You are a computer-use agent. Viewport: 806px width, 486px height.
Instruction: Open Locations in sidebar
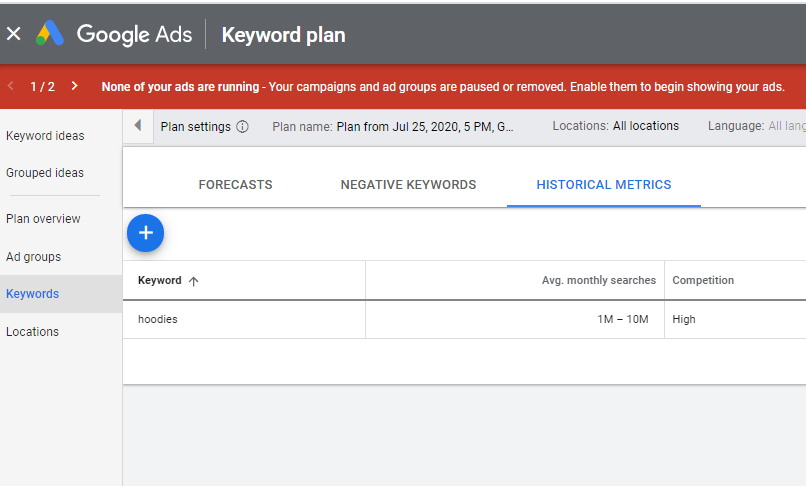tap(32, 332)
